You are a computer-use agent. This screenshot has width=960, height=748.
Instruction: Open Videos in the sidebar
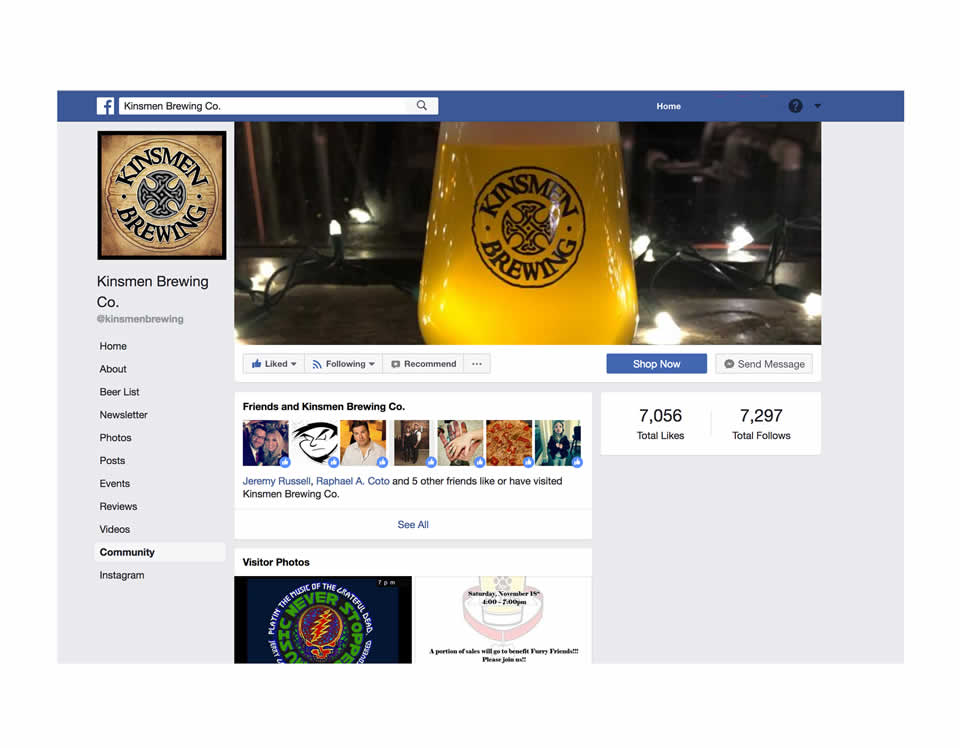coord(114,529)
